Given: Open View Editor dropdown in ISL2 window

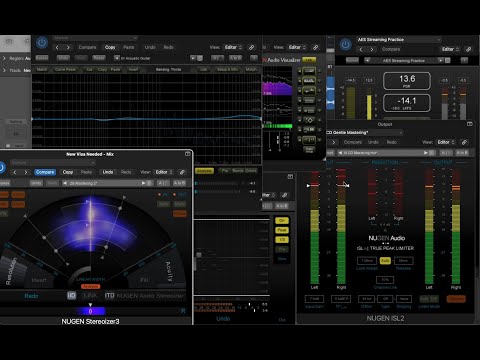Looking at the screenshot, I should coord(446,142).
